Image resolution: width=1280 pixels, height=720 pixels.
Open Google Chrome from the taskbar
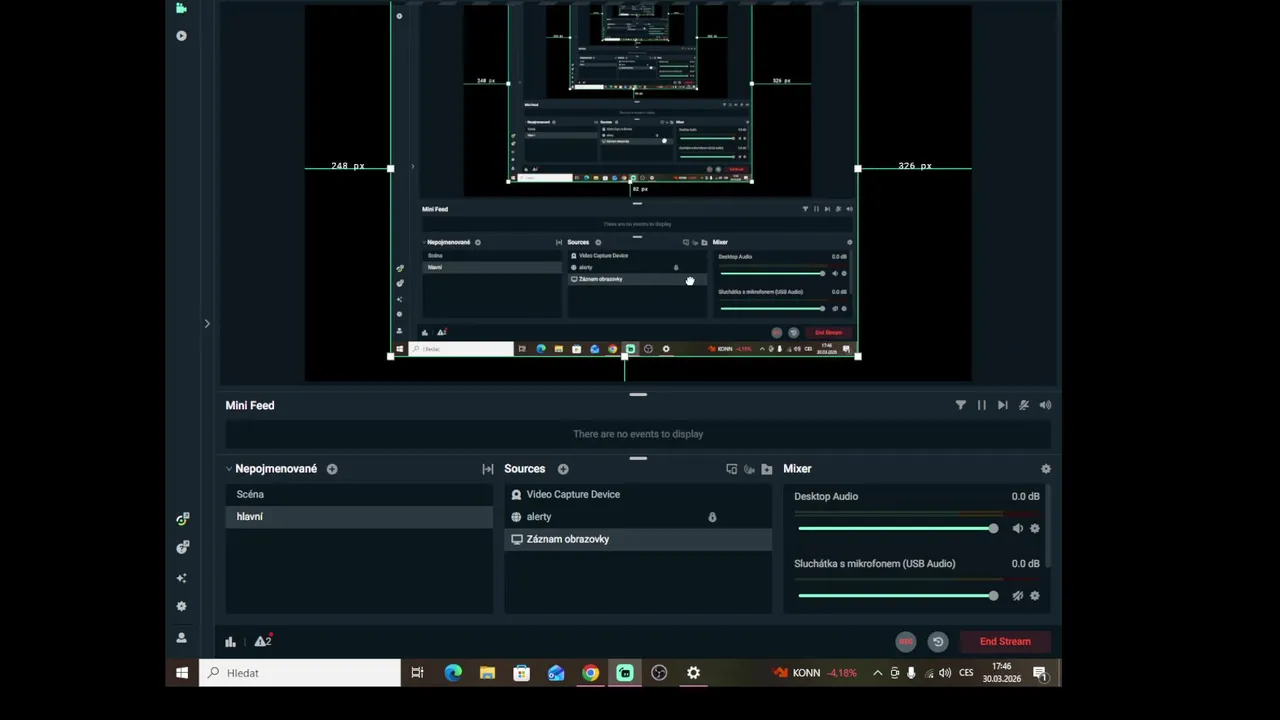[x=591, y=673]
